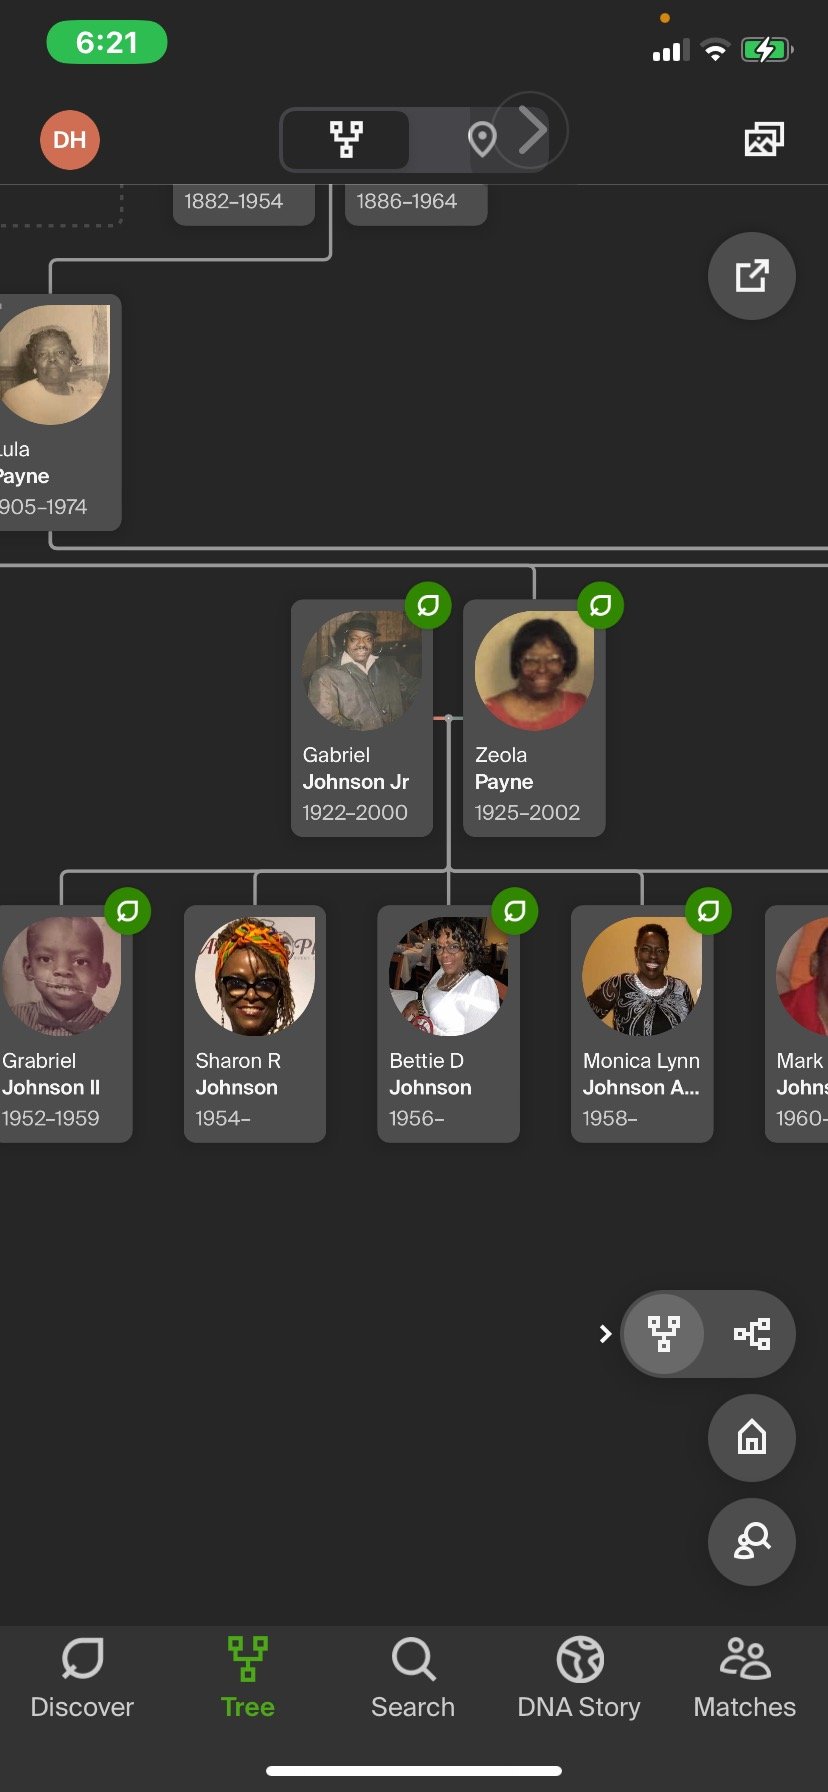The image size is (828, 1792).
Task: Open the photo gallery icon
Action: (764, 139)
